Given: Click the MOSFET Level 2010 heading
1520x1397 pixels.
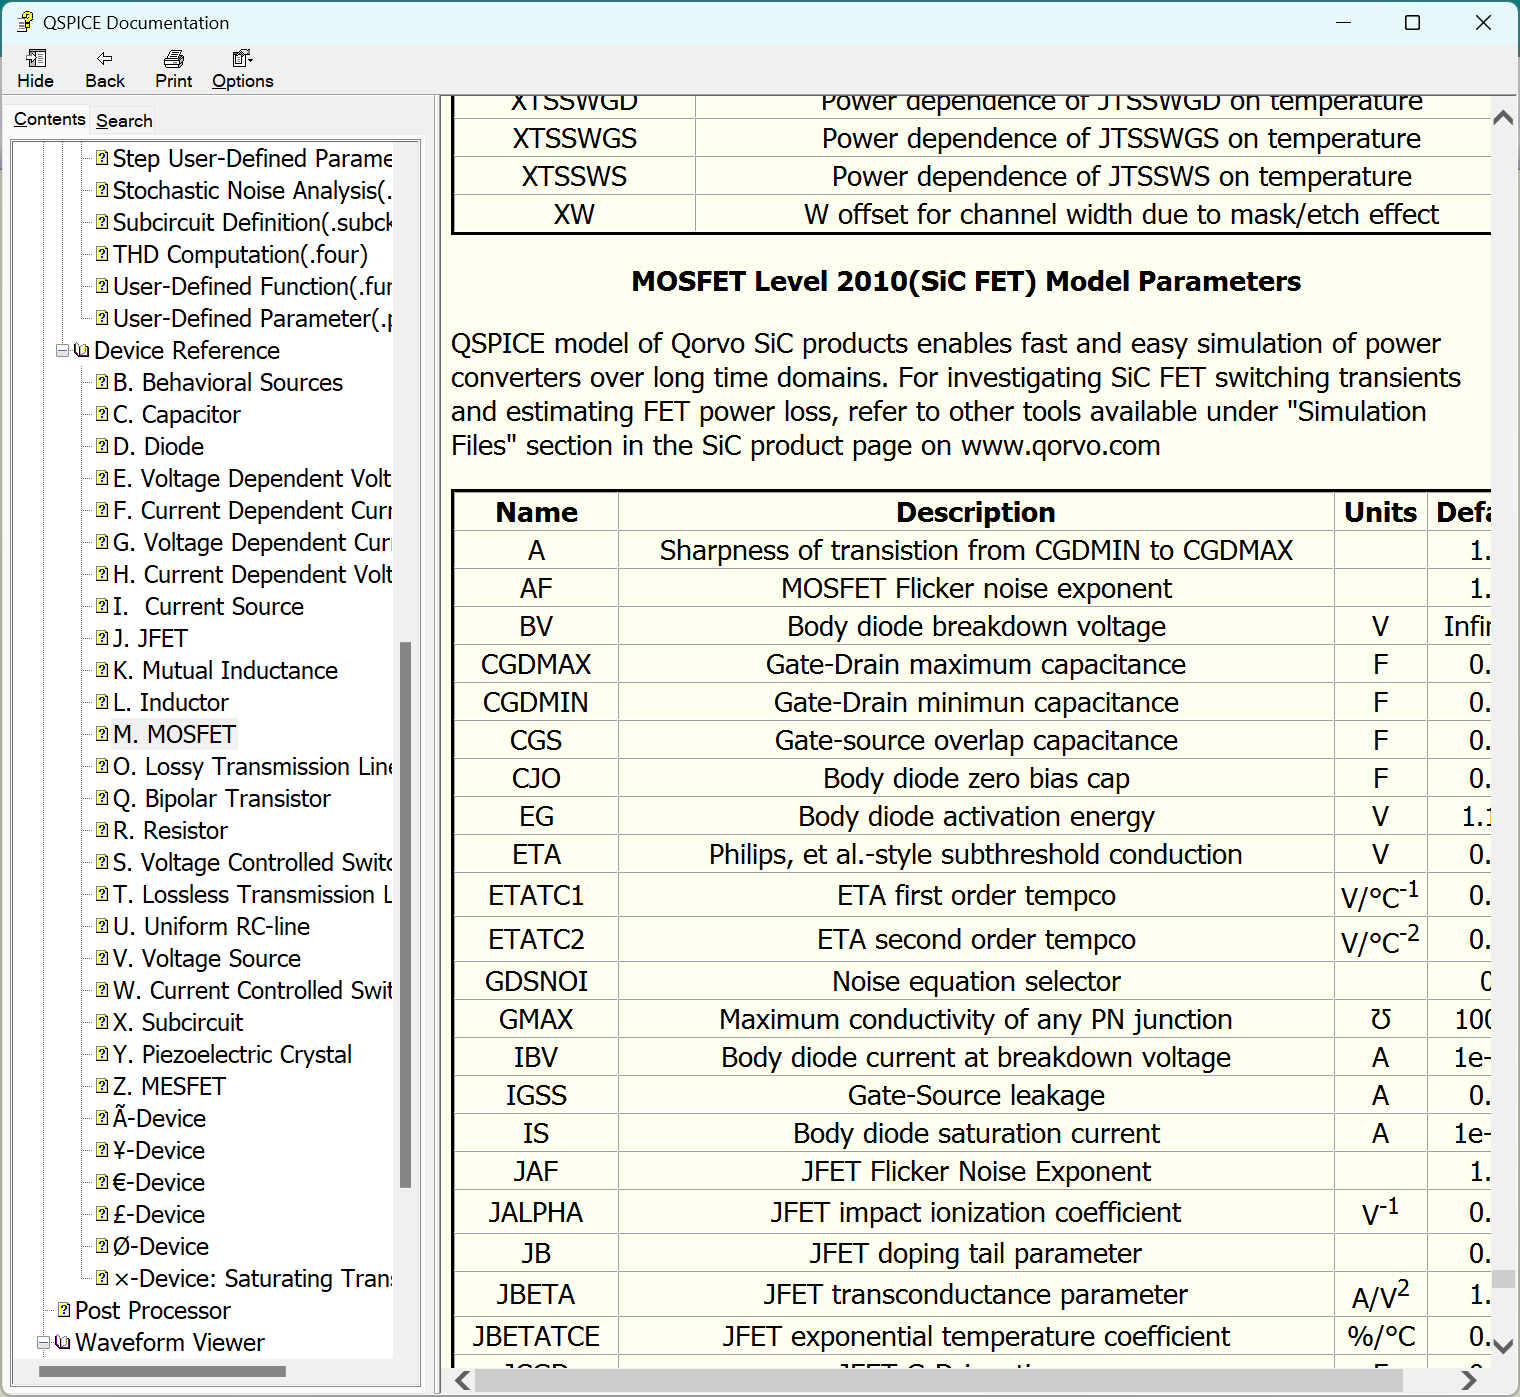Looking at the screenshot, I should [x=966, y=282].
